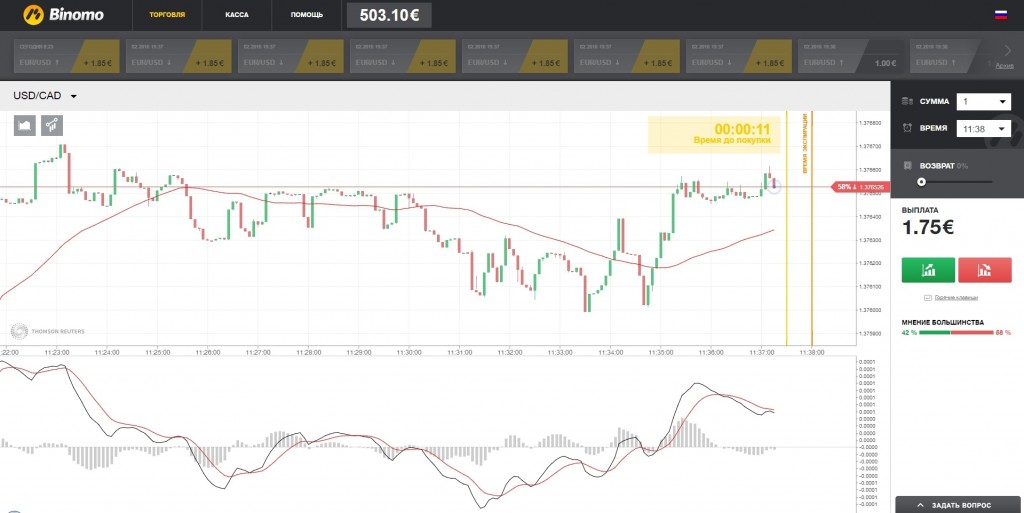
Task: Click the alarm clock icon beside ВРЕМЯ
Action: (x=907, y=128)
